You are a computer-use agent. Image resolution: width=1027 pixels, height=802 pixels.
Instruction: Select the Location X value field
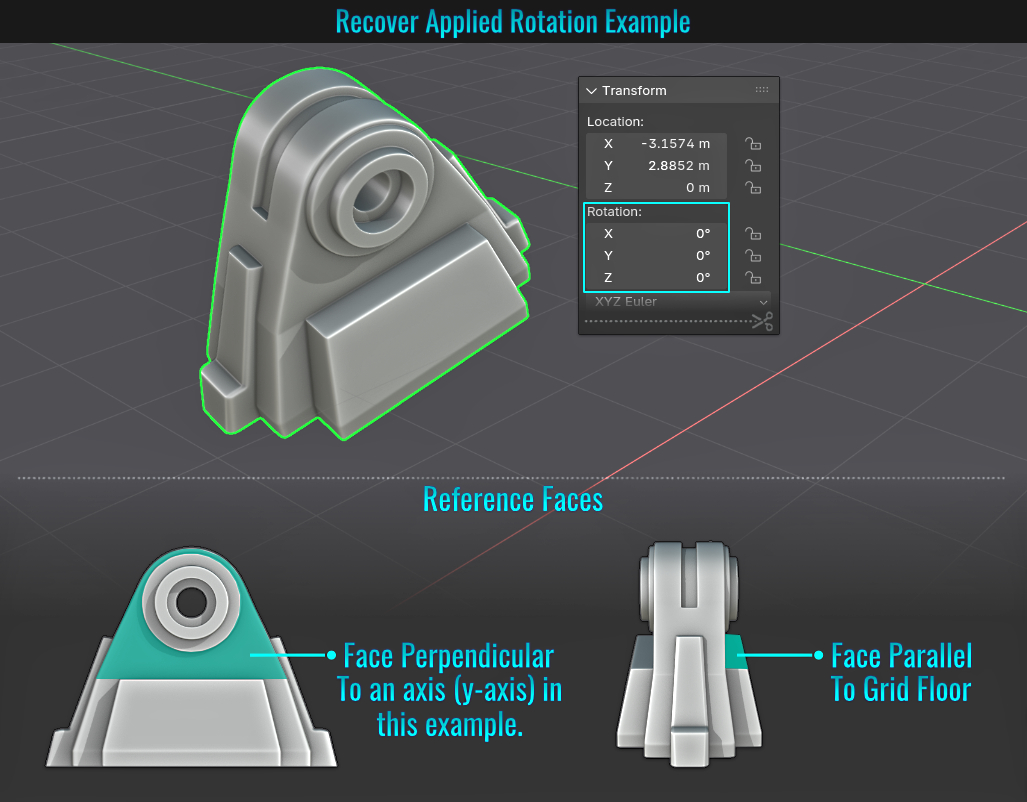click(656, 144)
